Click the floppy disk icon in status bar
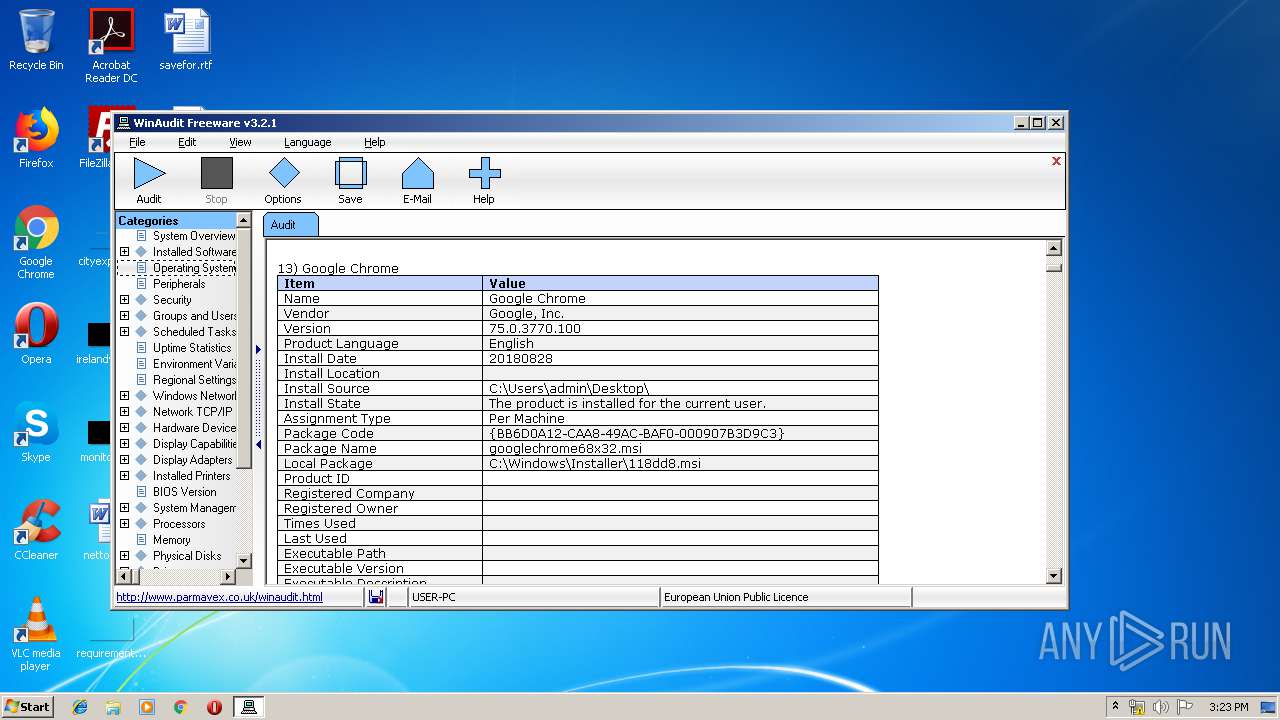 pyautogui.click(x=376, y=597)
